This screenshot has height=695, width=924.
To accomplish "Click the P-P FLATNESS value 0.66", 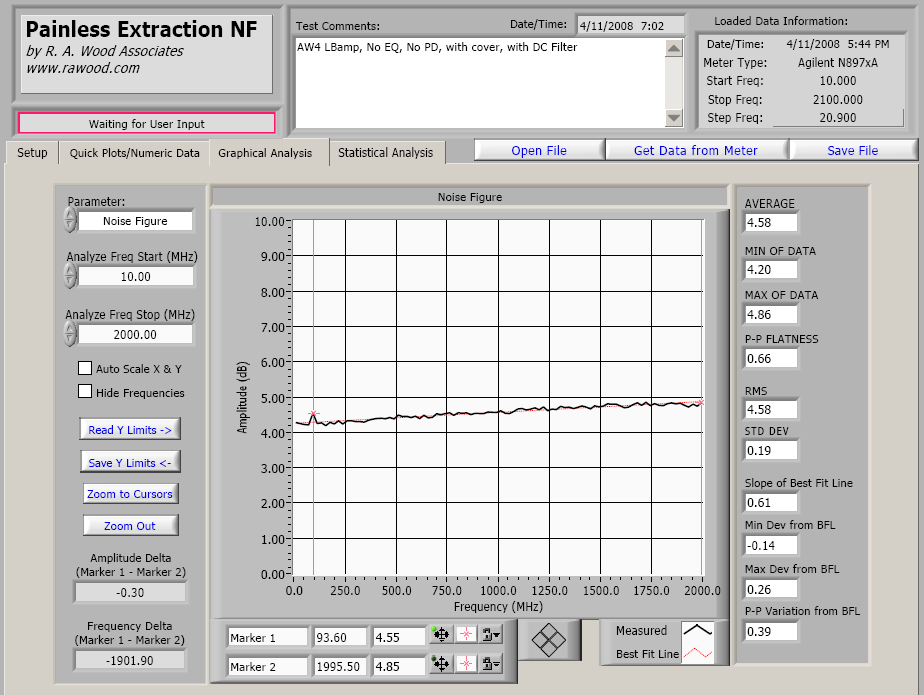I will tap(771, 358).
